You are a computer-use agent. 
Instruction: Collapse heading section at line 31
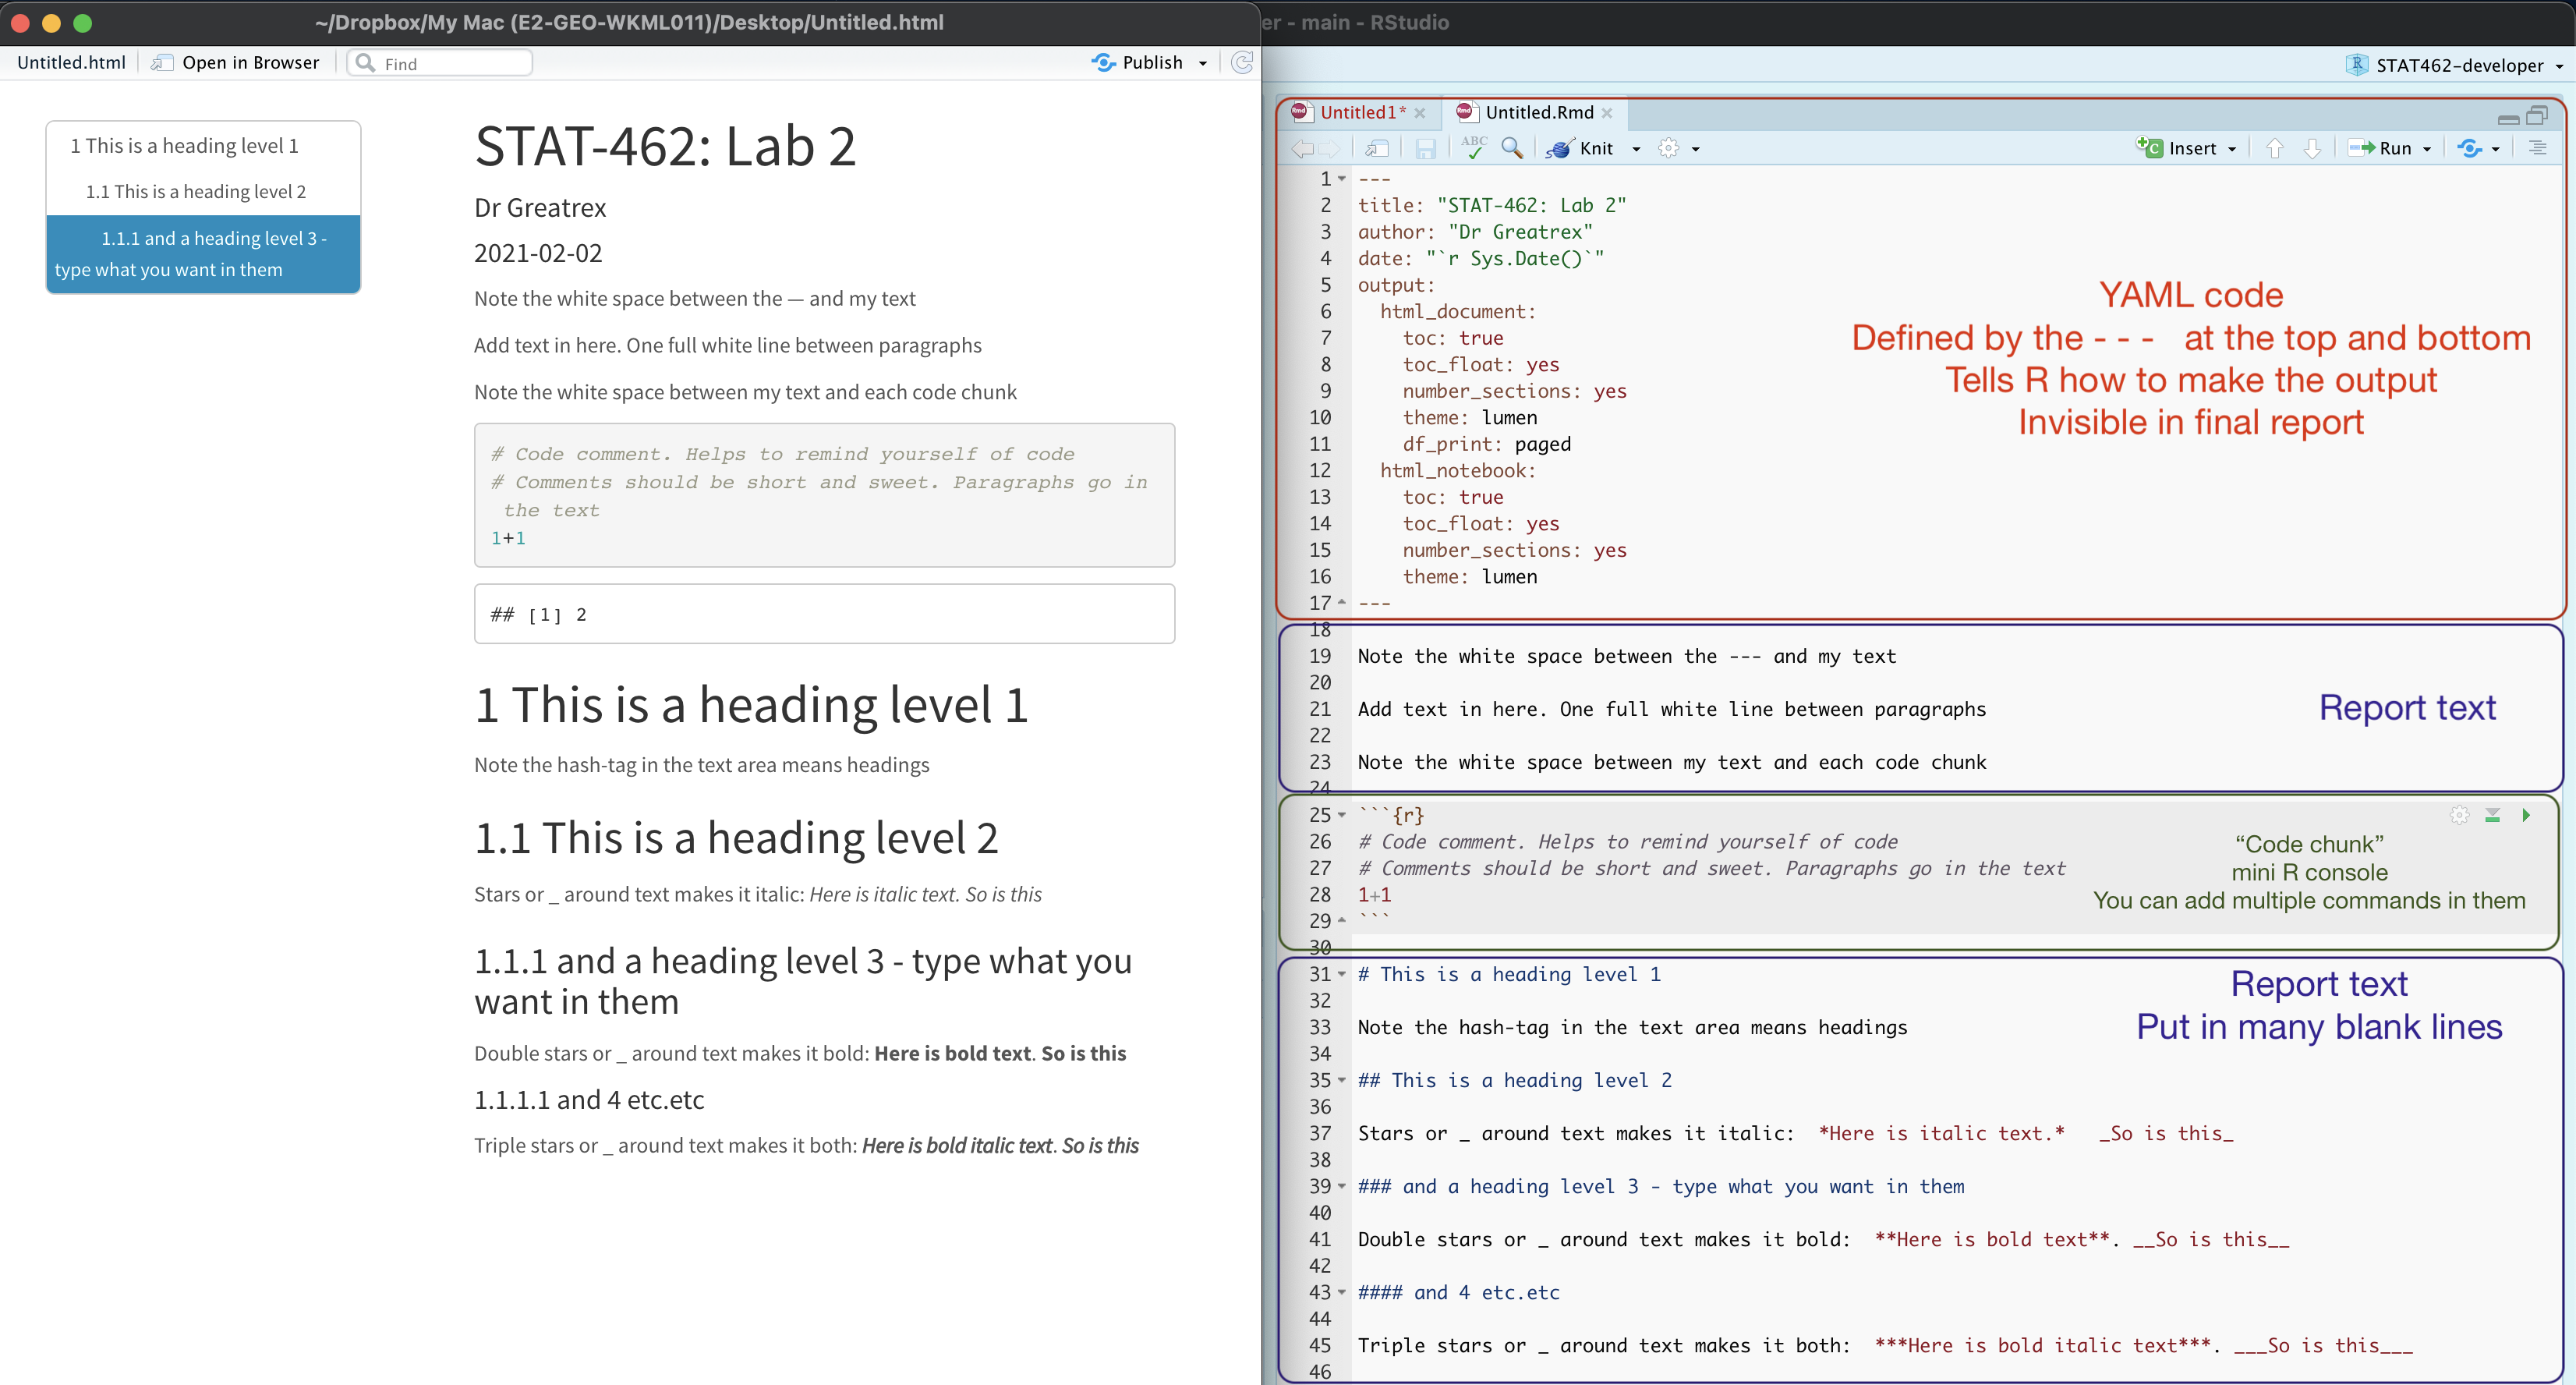(1342, 974)
